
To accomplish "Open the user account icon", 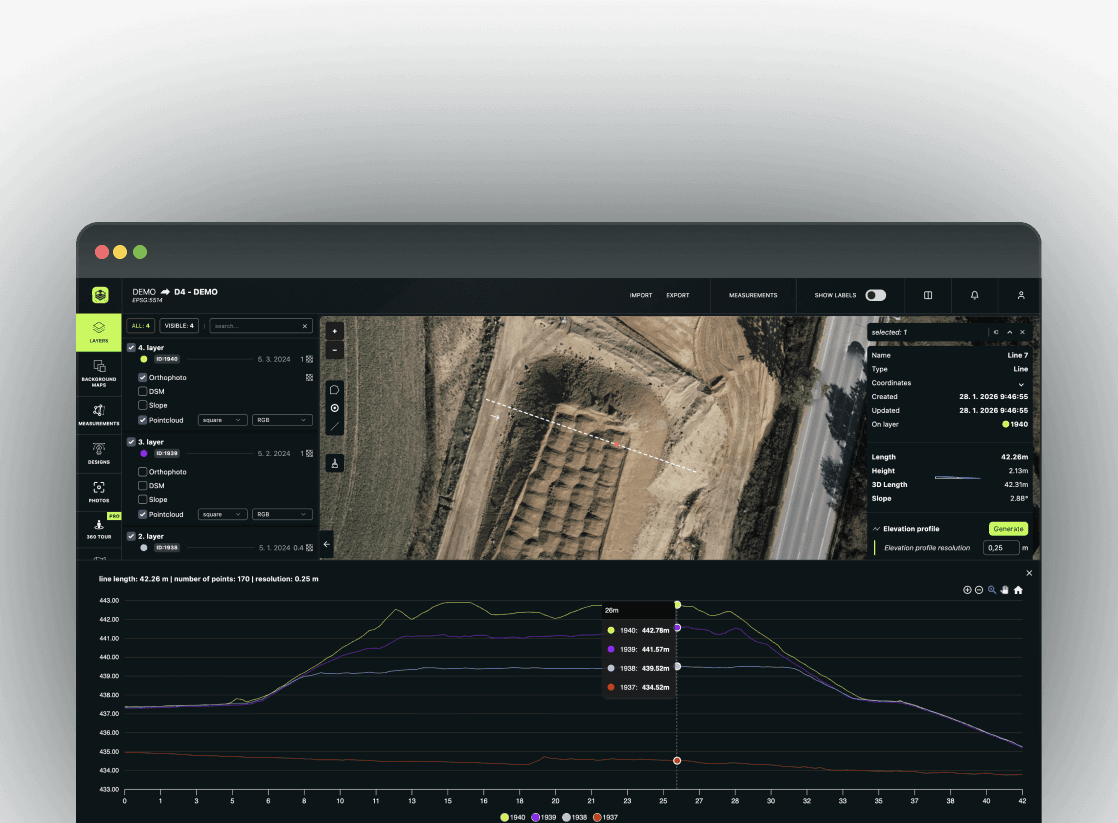I will 1020,295.
